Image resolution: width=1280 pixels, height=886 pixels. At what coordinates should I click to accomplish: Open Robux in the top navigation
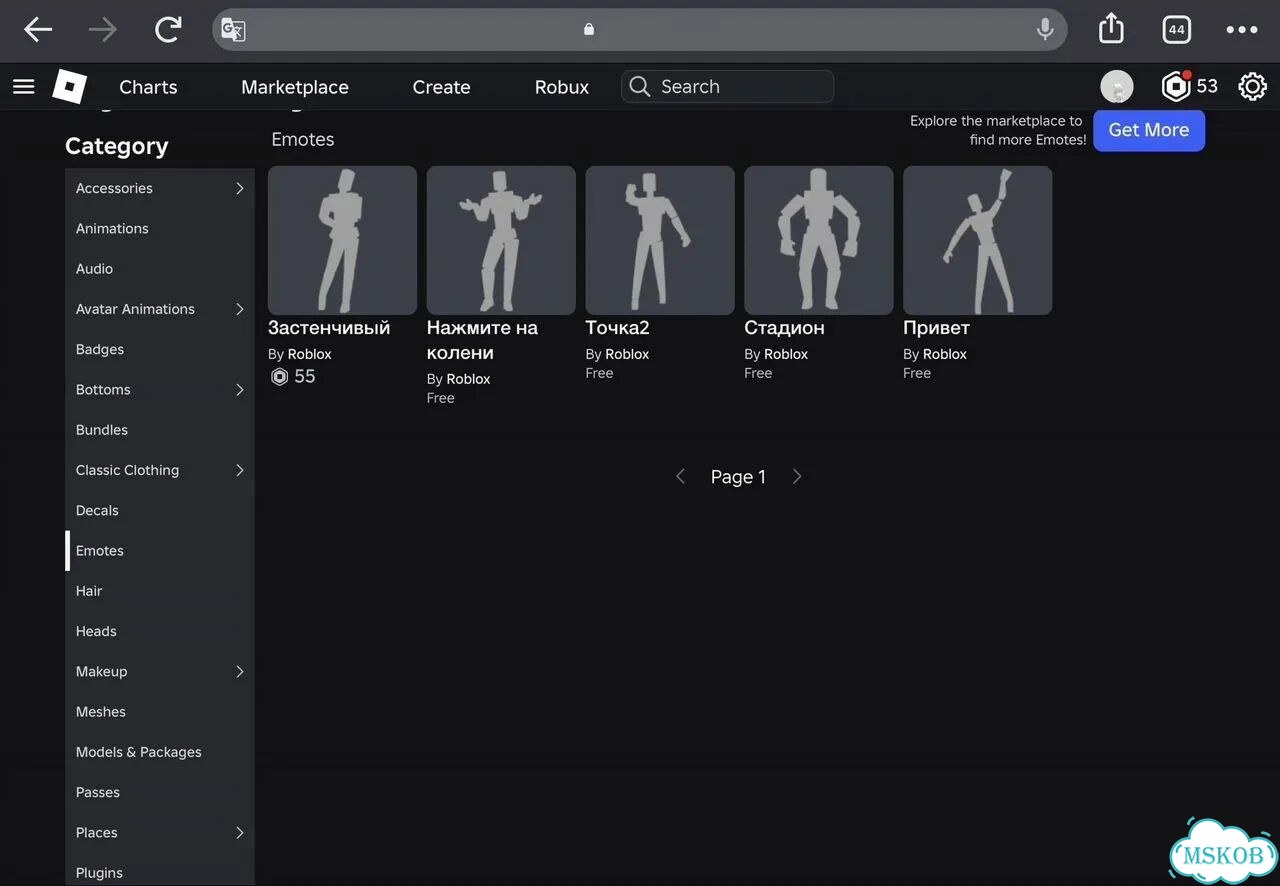[x=562, y=87]
